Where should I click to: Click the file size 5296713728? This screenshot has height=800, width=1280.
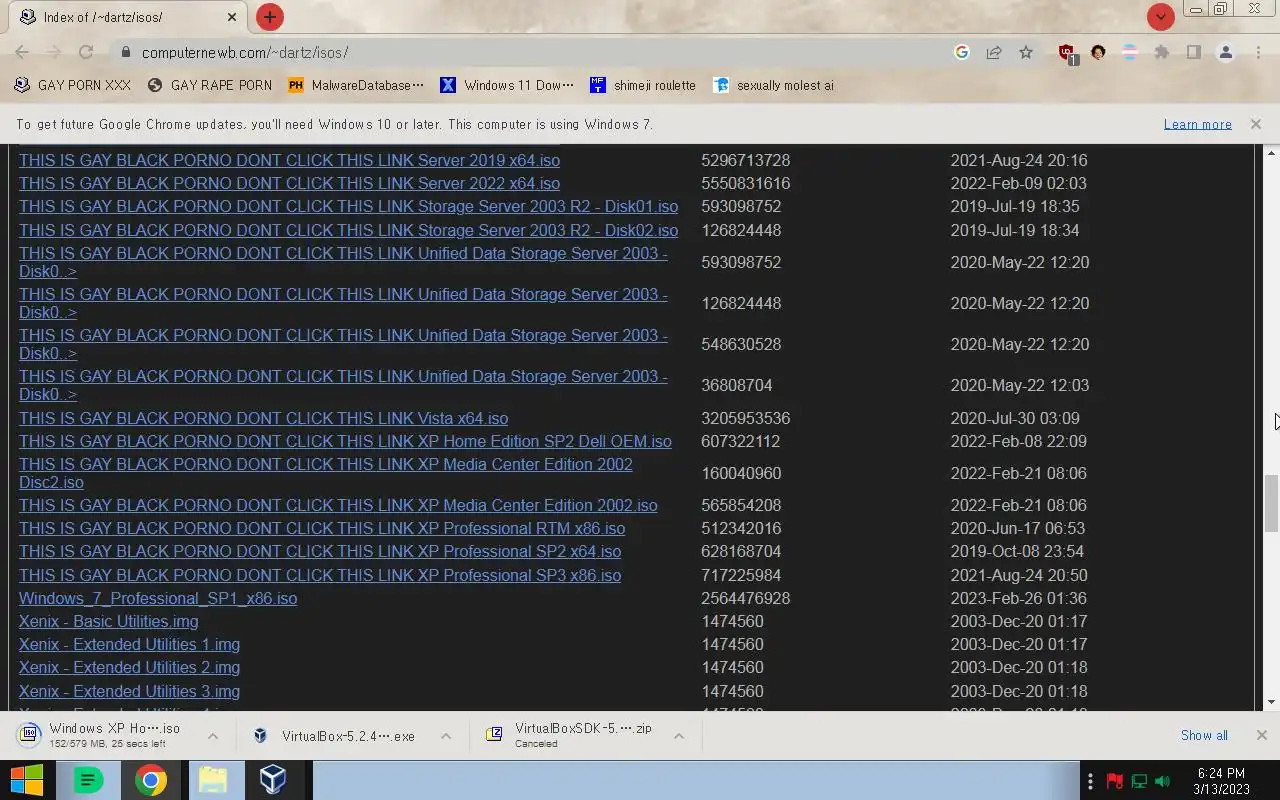coord(745,160)
